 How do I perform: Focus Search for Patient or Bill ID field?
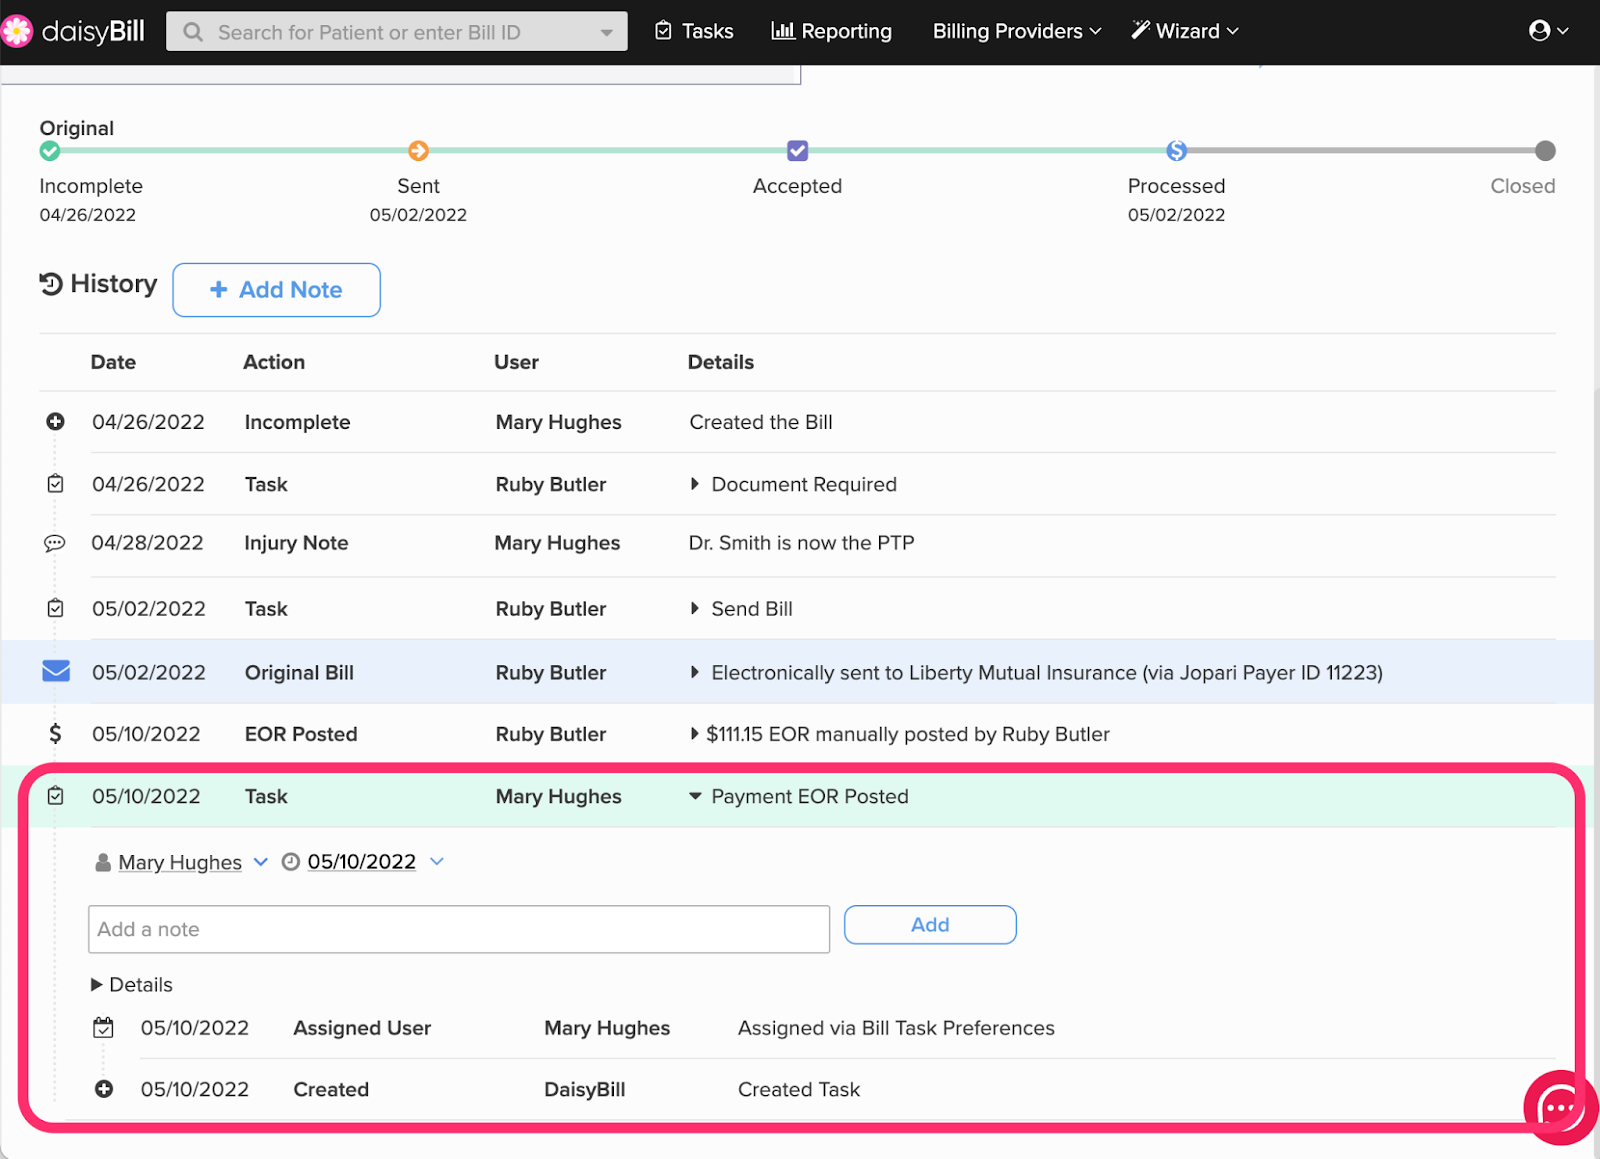pos(397,32)
